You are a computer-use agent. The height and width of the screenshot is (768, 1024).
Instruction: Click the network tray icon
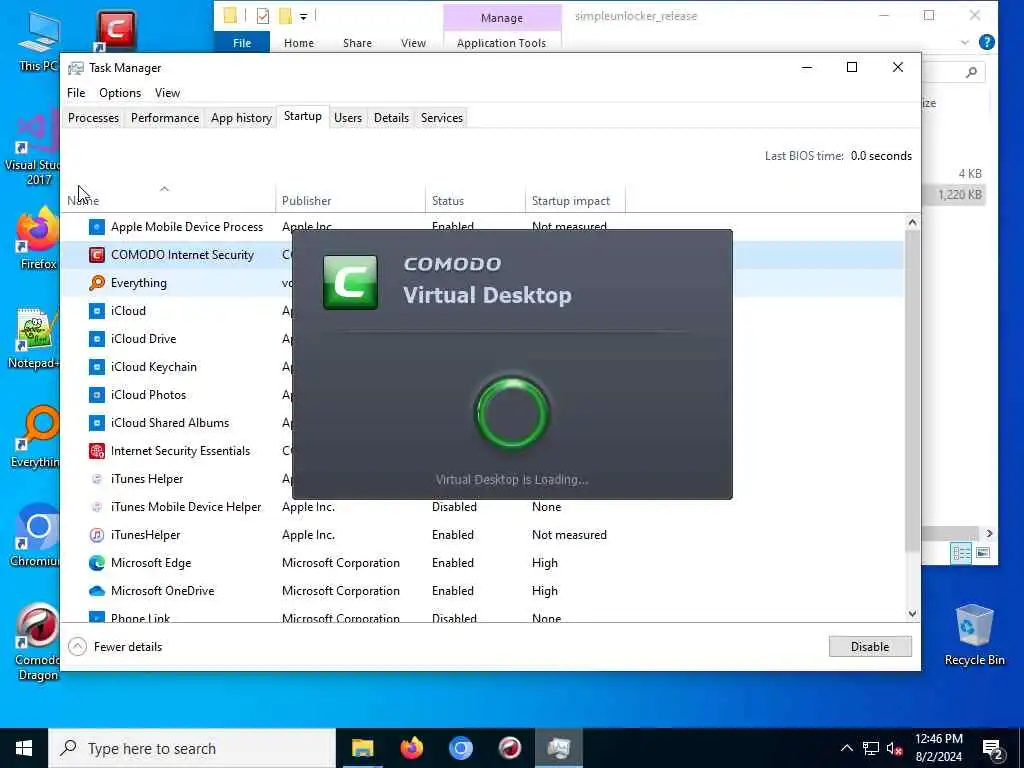pos(871,748)
